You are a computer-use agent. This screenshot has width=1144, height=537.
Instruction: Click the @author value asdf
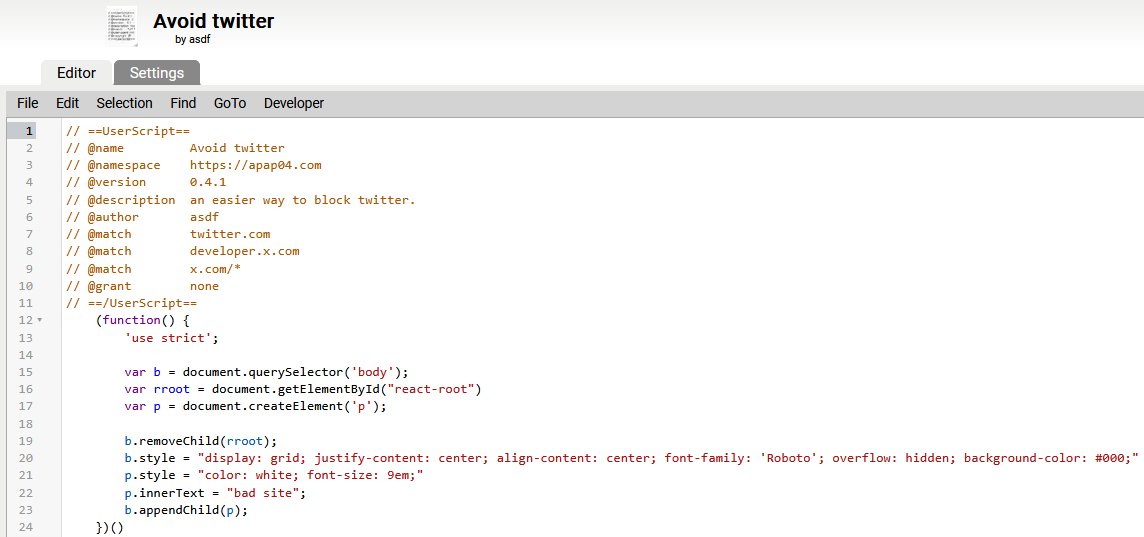204,217
